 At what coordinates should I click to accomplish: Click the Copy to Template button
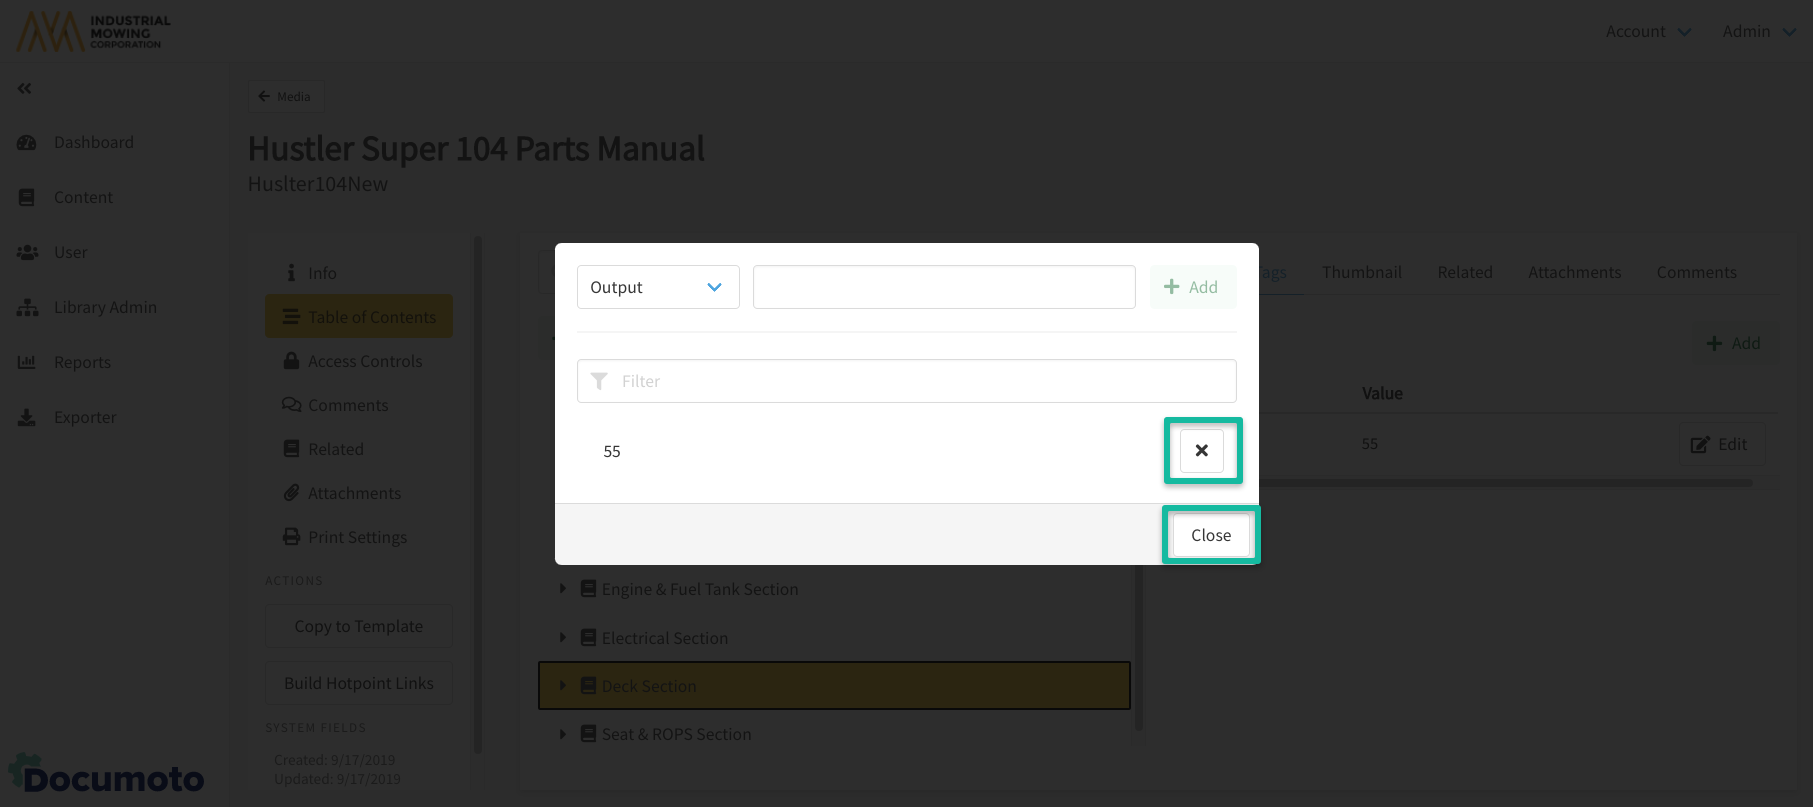(358, 626)
